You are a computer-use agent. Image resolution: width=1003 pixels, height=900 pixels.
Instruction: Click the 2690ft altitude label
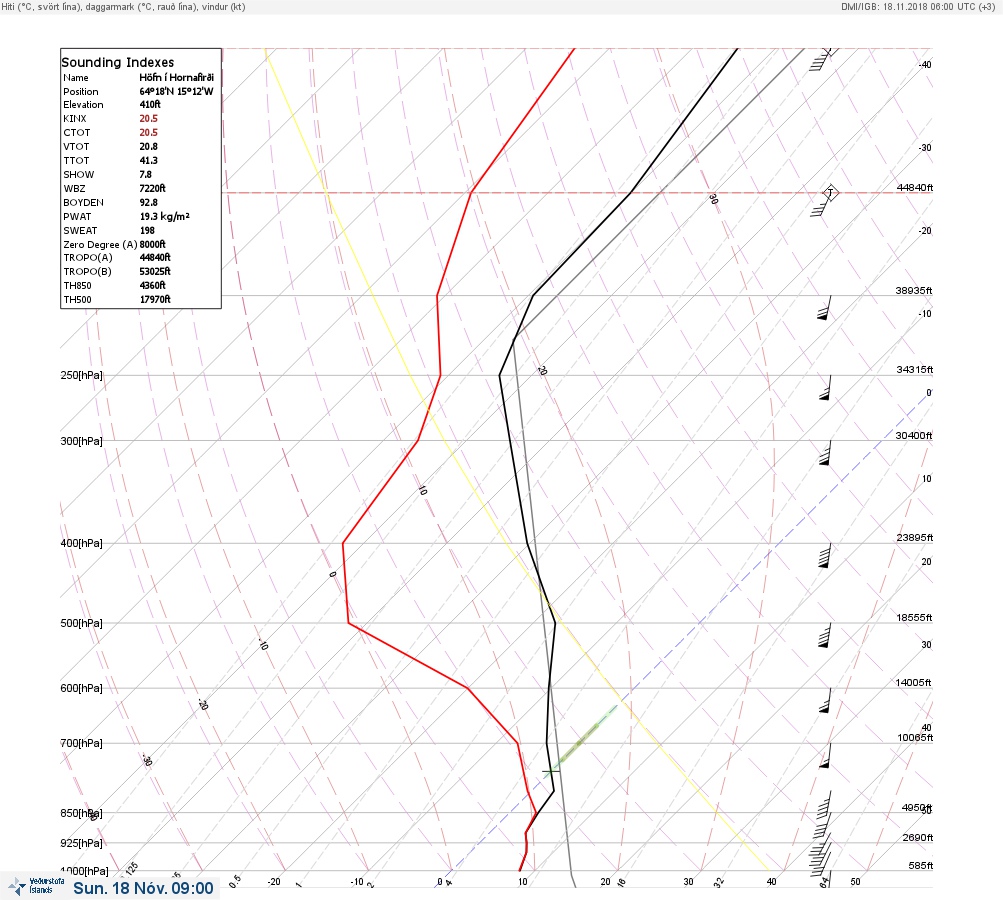pos(917,839)
